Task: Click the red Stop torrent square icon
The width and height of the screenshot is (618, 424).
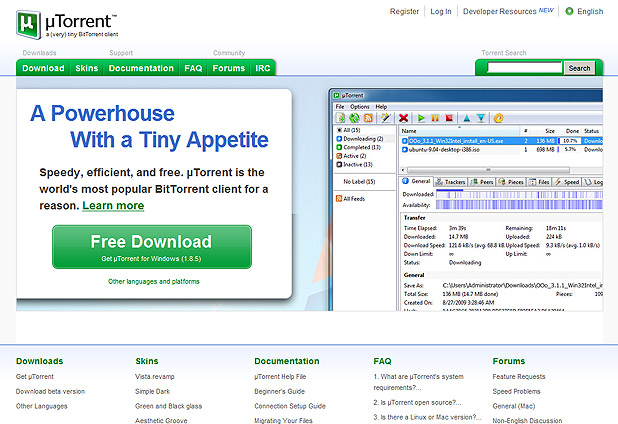Action: point(450,117)
